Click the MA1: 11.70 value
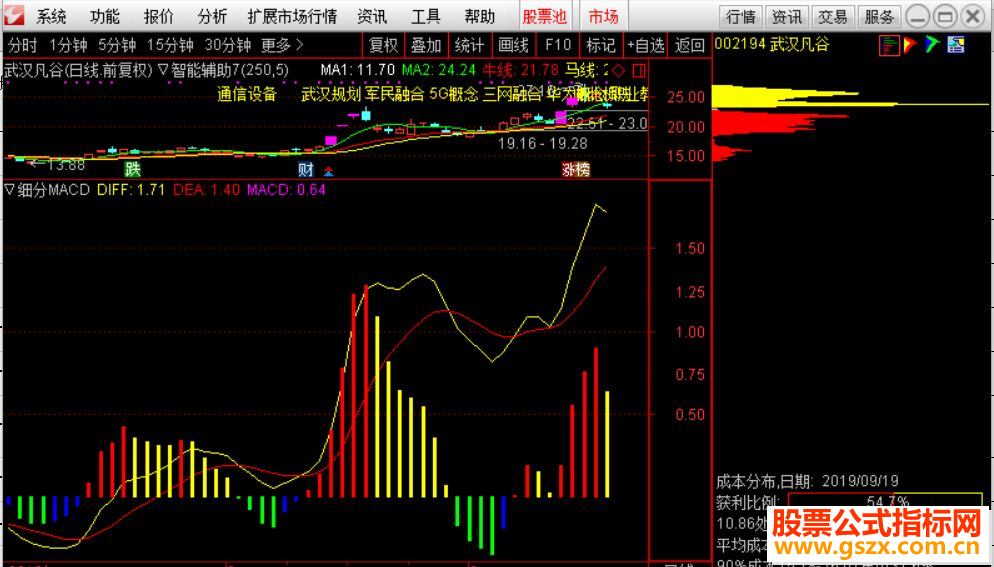This screenshot has height=567, width=994. coord(358,69)
